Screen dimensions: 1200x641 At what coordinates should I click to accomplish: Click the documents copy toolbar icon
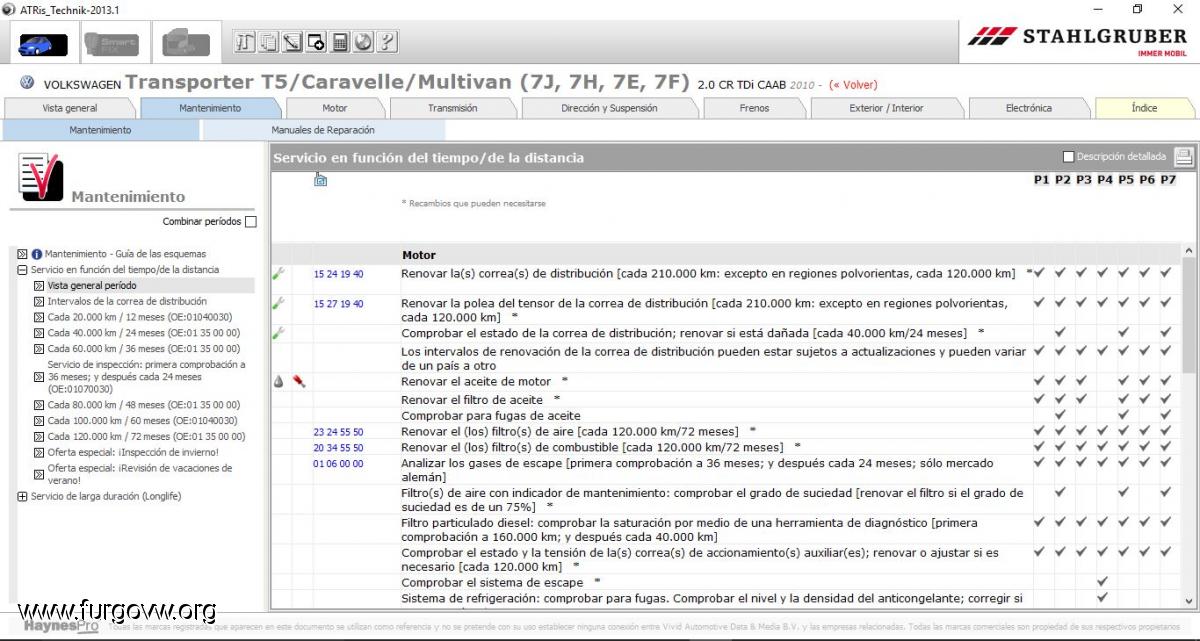pyautogui.click(x=268, y=42)
